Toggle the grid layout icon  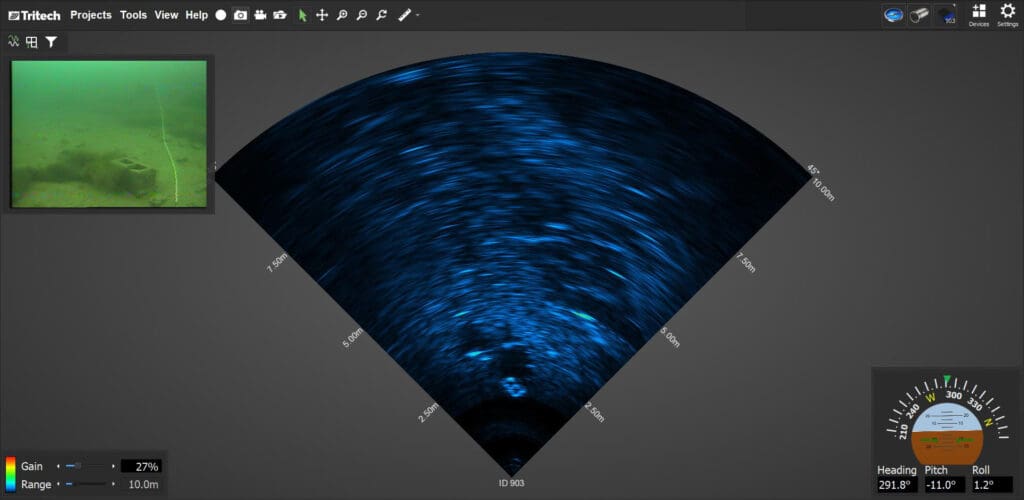coord(32,42)
